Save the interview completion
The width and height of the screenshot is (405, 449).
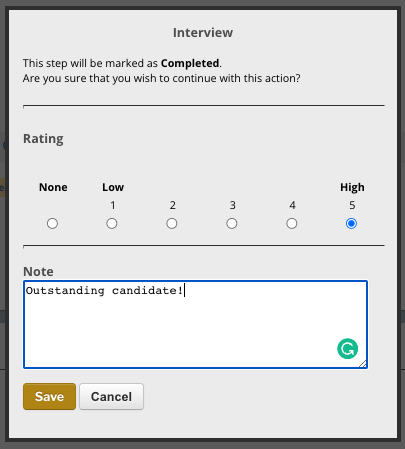click(49, 396)
